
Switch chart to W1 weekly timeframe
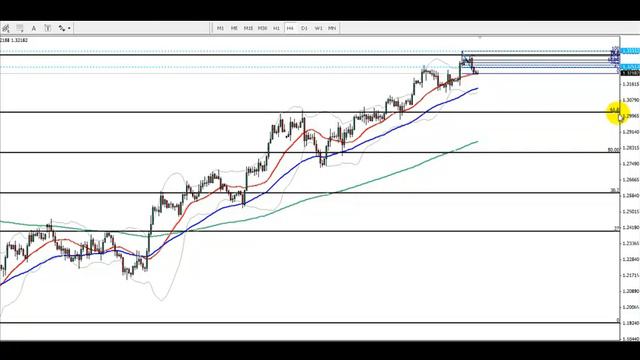point(318,28)
